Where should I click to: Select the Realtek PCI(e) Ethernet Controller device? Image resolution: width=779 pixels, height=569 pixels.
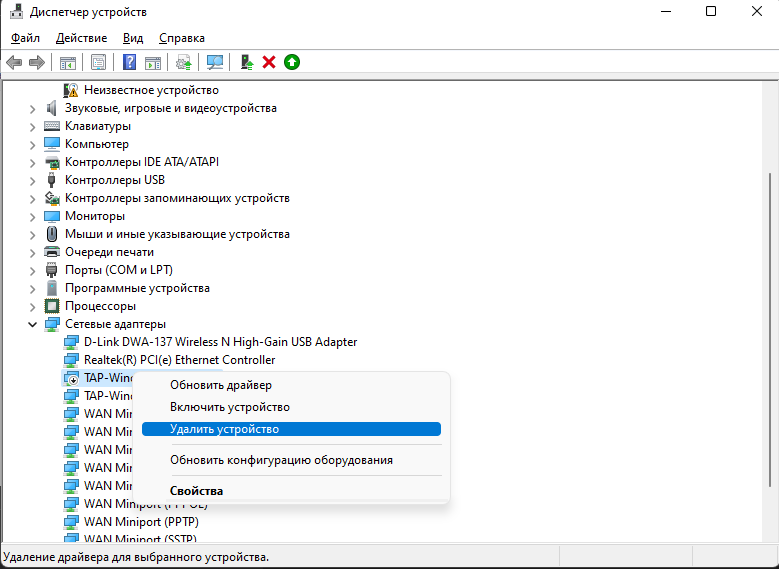click(179, 360)
